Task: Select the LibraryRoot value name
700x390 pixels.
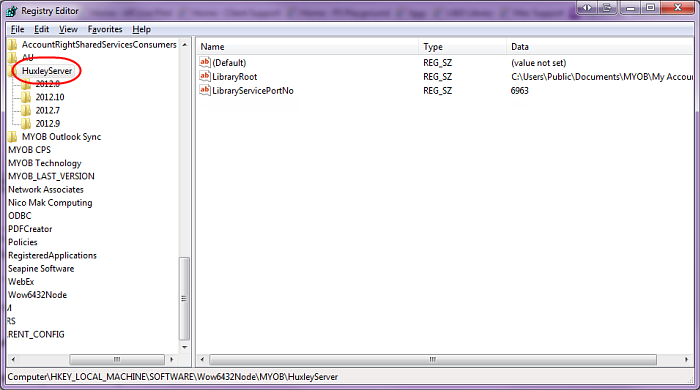Action: [x=235, y=77]
